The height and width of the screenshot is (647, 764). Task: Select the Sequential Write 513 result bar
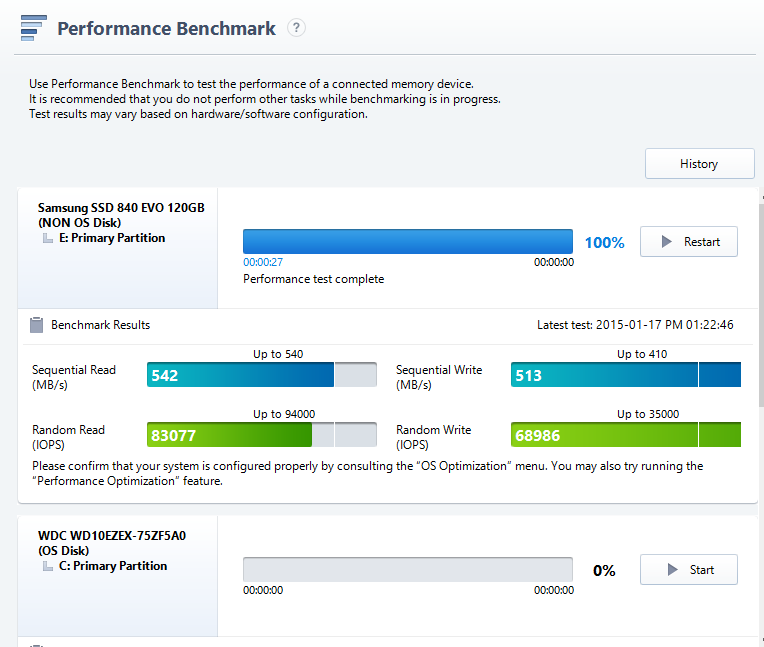pyautogui.click(x=626, y=375)
